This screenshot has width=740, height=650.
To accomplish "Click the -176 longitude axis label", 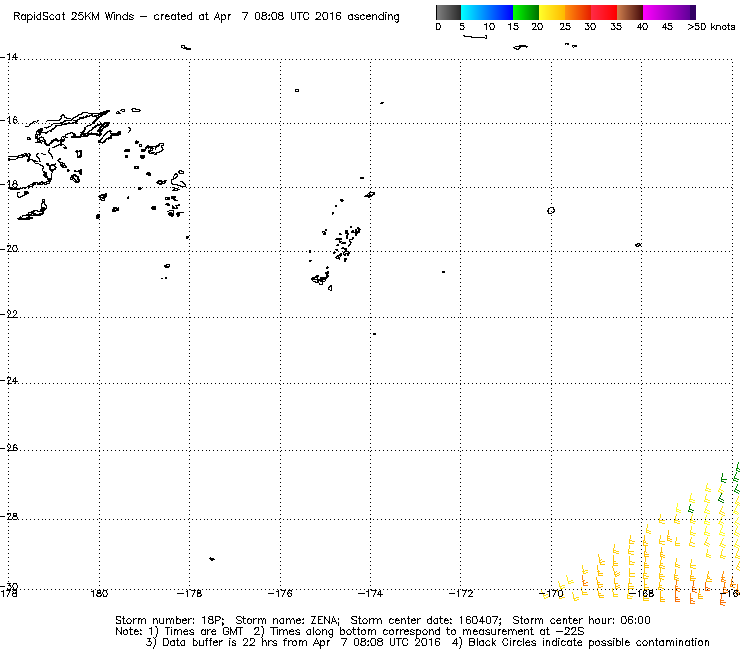I will click(280, 593).
